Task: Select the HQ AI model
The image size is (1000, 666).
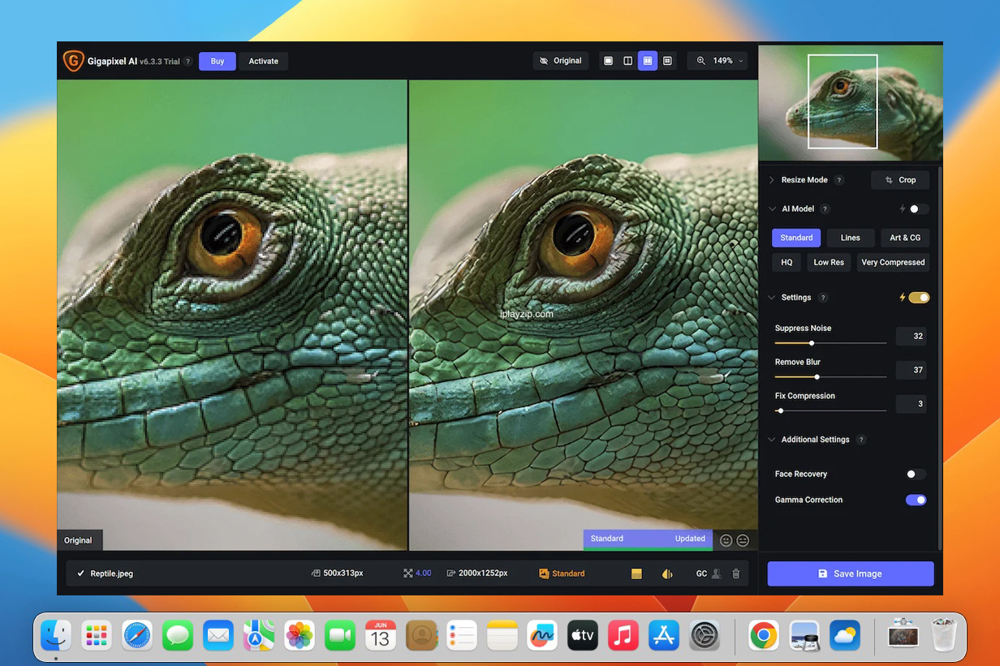Action: click(786, 262)
